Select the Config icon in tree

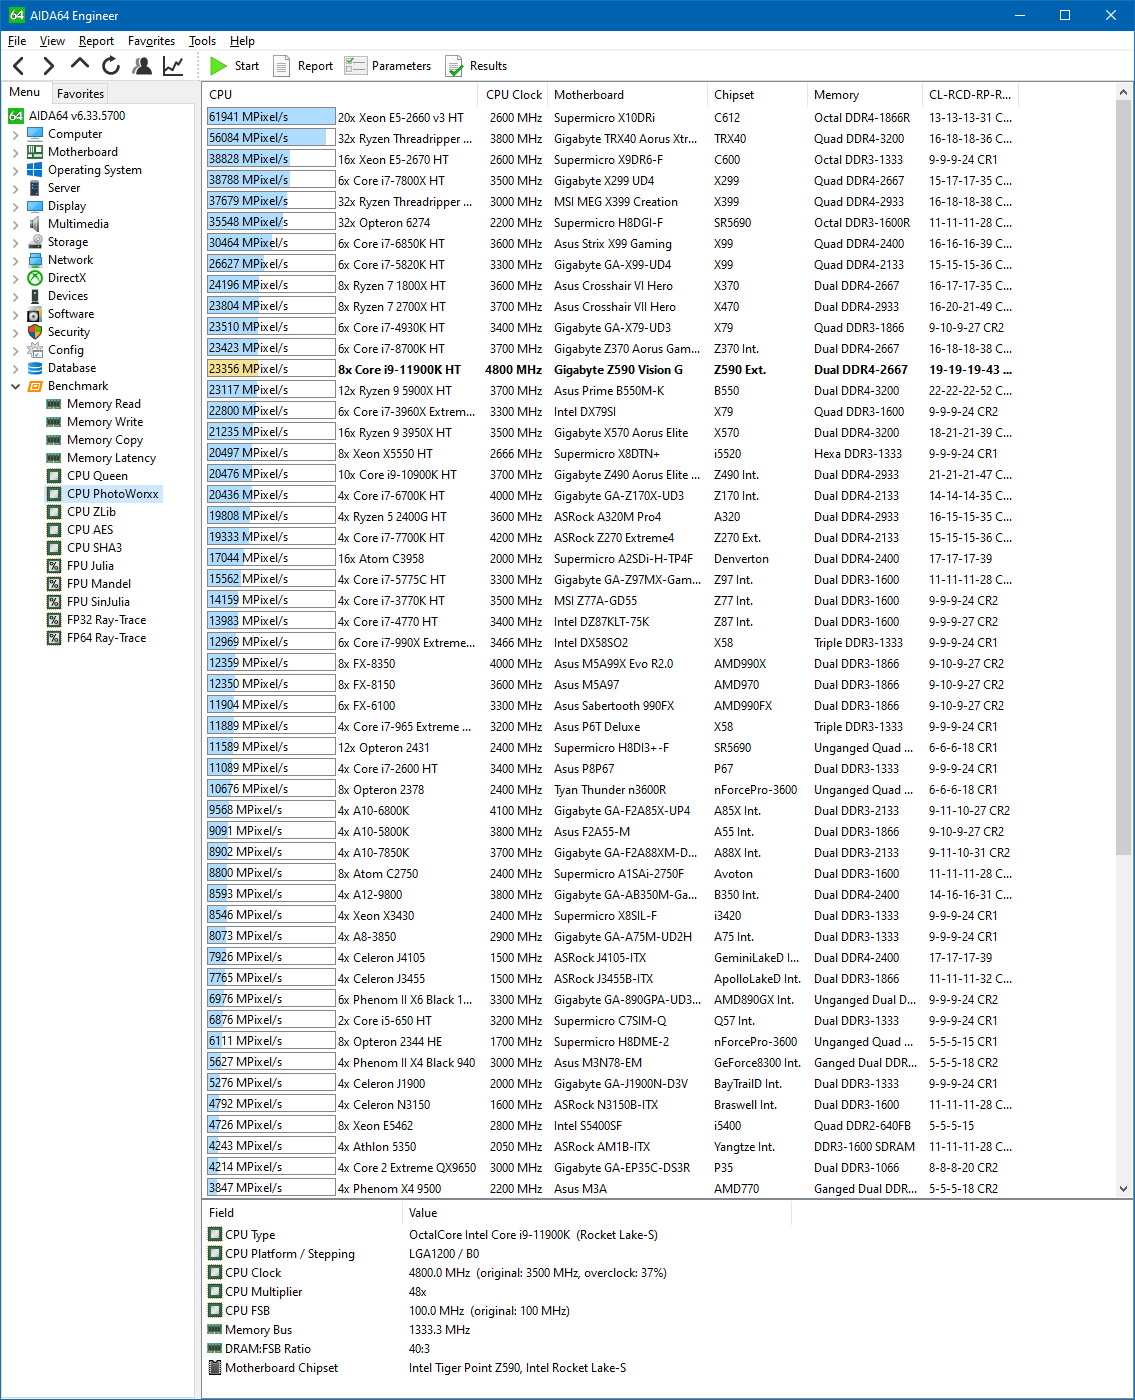[35, 350]
